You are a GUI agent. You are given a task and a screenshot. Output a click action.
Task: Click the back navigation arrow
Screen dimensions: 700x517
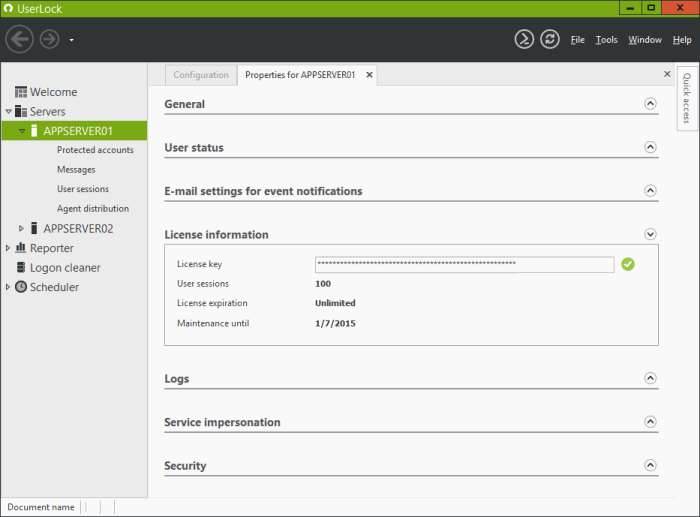19,39
